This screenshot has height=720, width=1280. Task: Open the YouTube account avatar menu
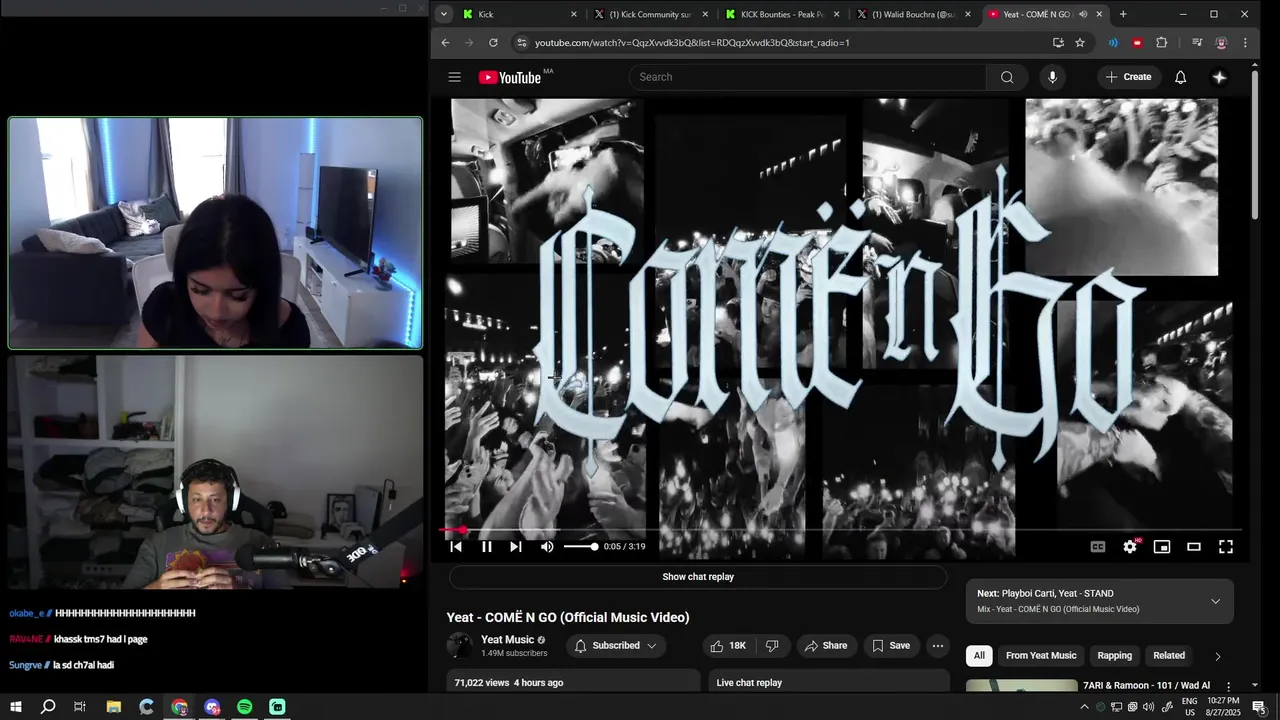(1219, 77)
